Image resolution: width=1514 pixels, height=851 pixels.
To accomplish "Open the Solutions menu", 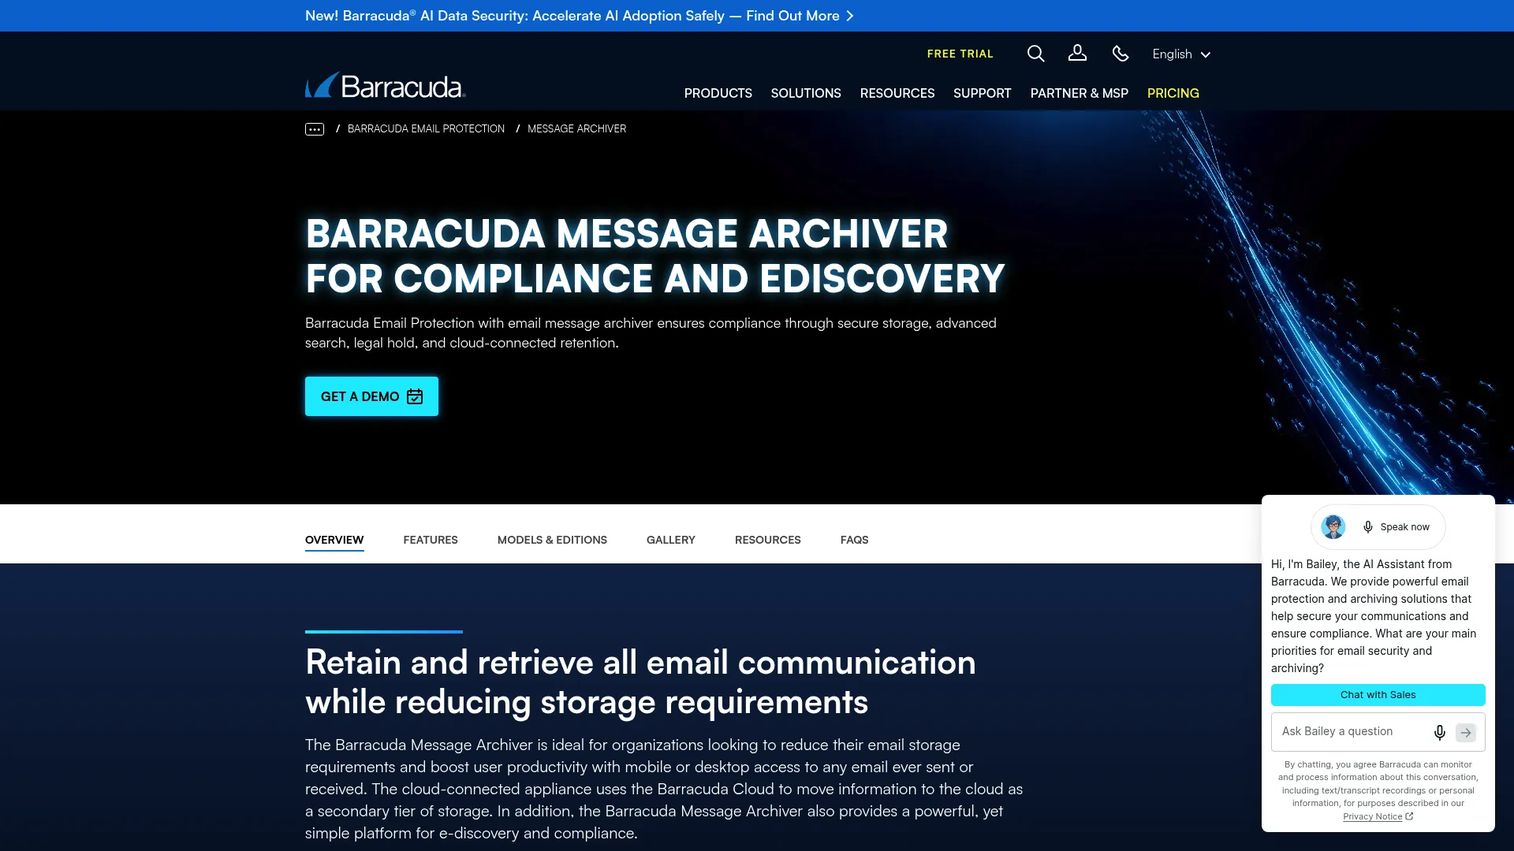I will coord(806,93).
